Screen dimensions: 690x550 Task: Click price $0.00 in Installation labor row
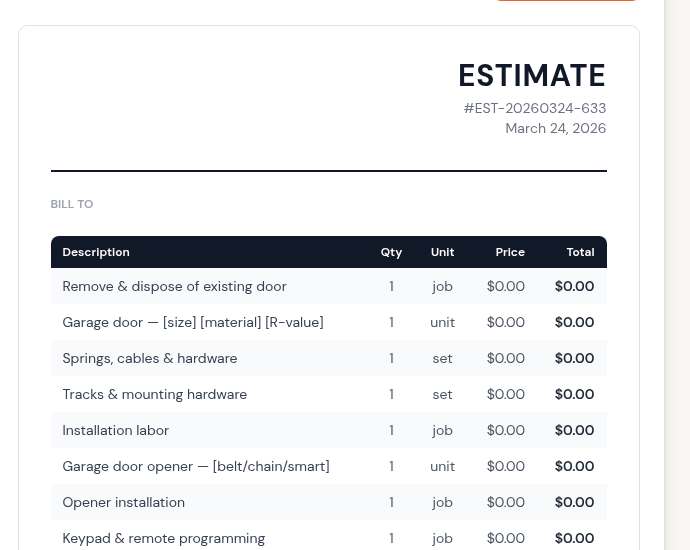pyautogui.click(x=506, y=430)
